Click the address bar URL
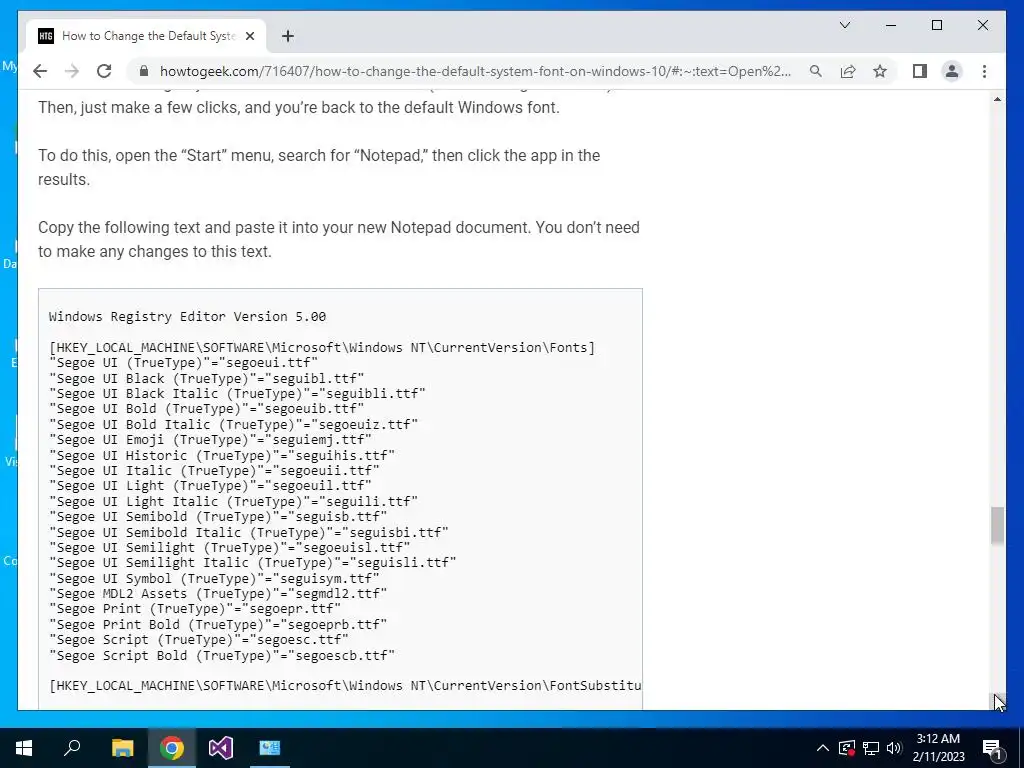Viewport: 1024px width, 768px height. (475, 71)
